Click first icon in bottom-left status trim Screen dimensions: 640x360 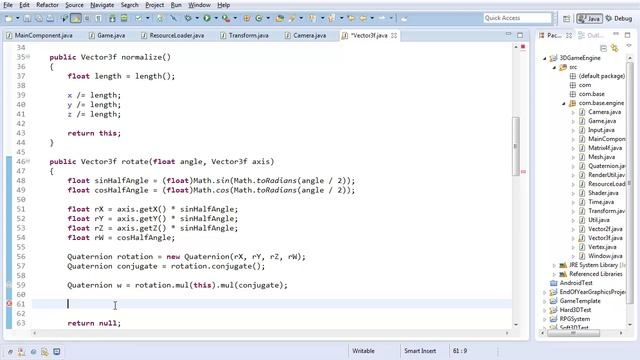pyautogui.click(x=10, y=351)
